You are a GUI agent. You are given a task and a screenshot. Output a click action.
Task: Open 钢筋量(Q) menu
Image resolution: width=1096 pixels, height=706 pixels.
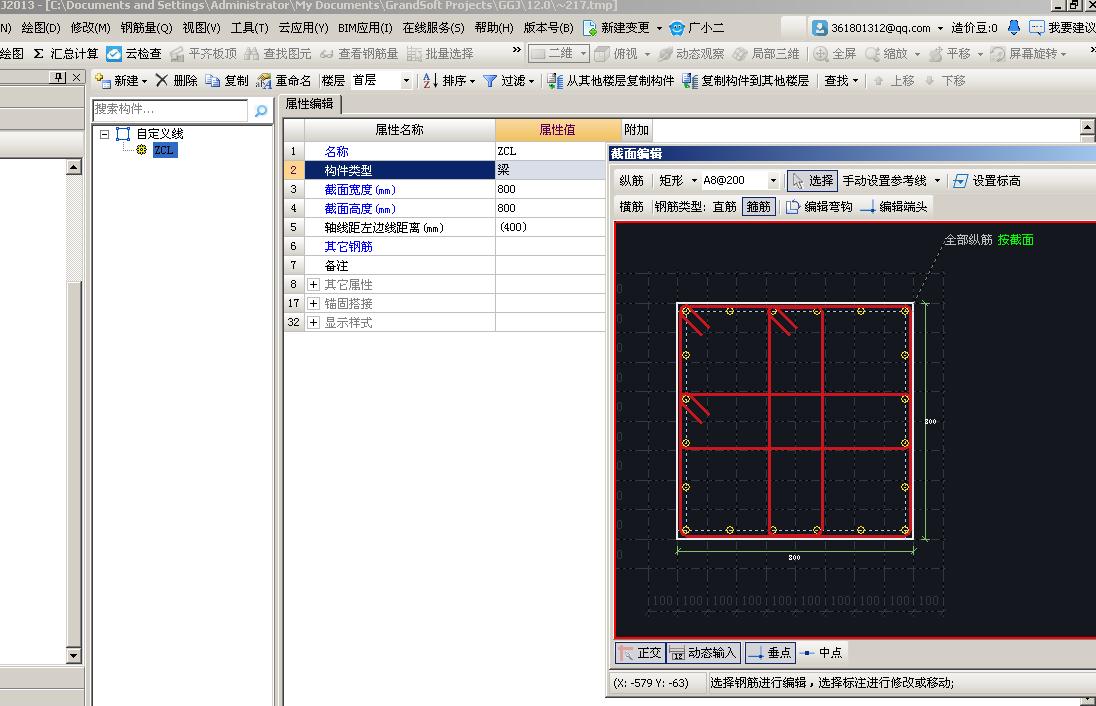[146, 28]
